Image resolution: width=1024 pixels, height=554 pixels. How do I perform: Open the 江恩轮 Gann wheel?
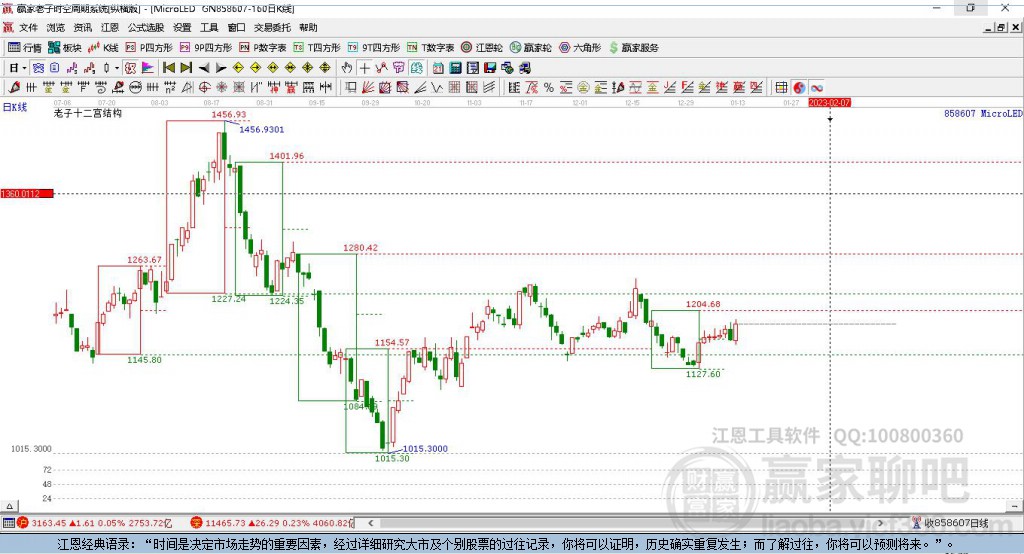pyautogui.click(x=482, y=48)
